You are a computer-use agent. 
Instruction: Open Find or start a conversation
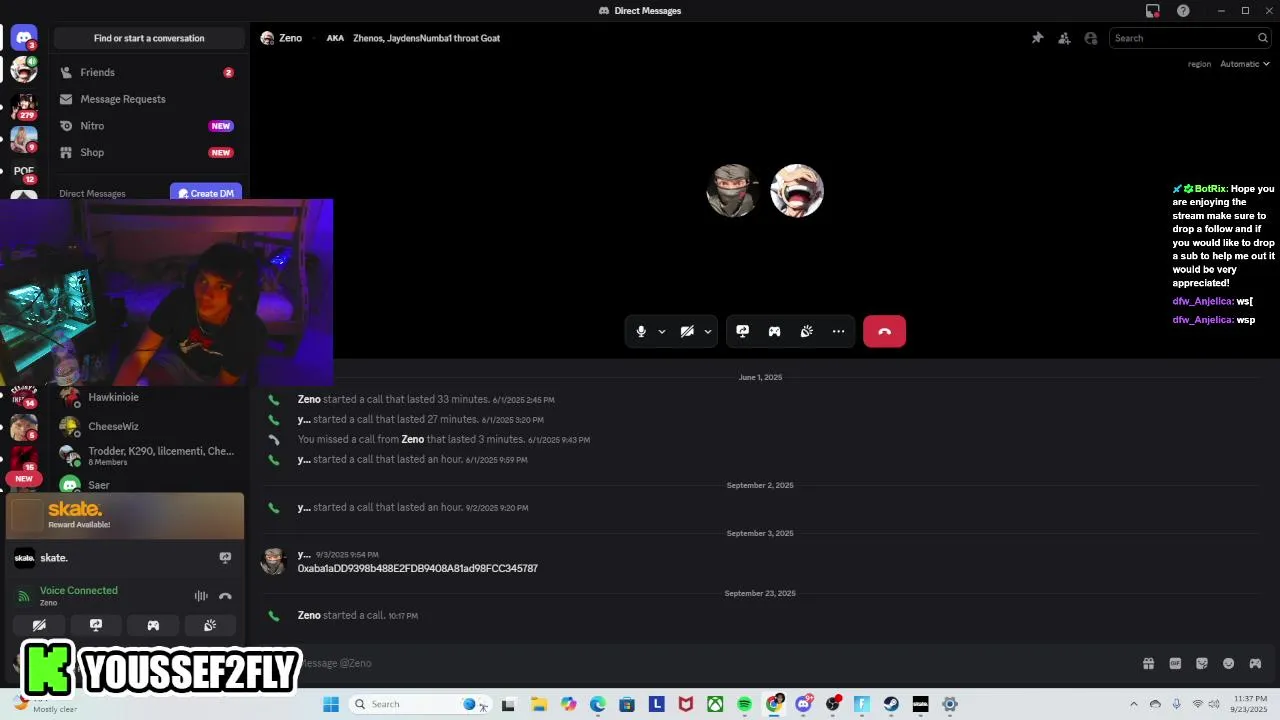(x=149, y=38)
